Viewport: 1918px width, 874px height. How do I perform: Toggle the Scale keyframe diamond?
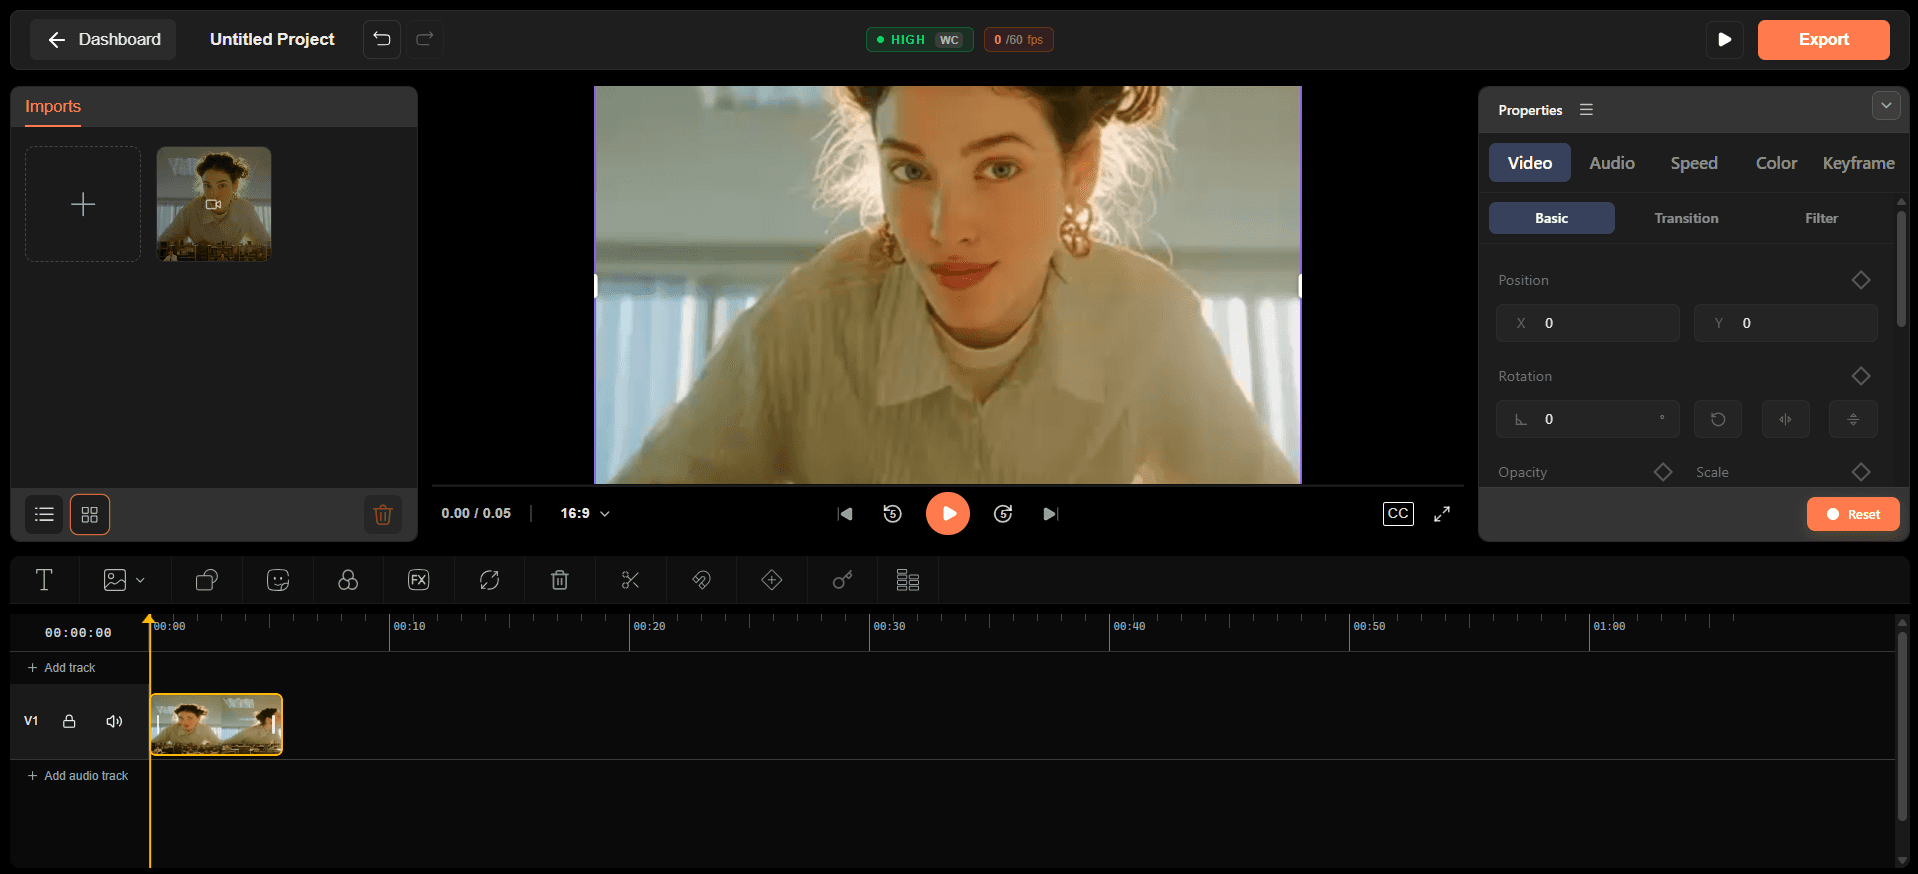(x=1861, y=472)
